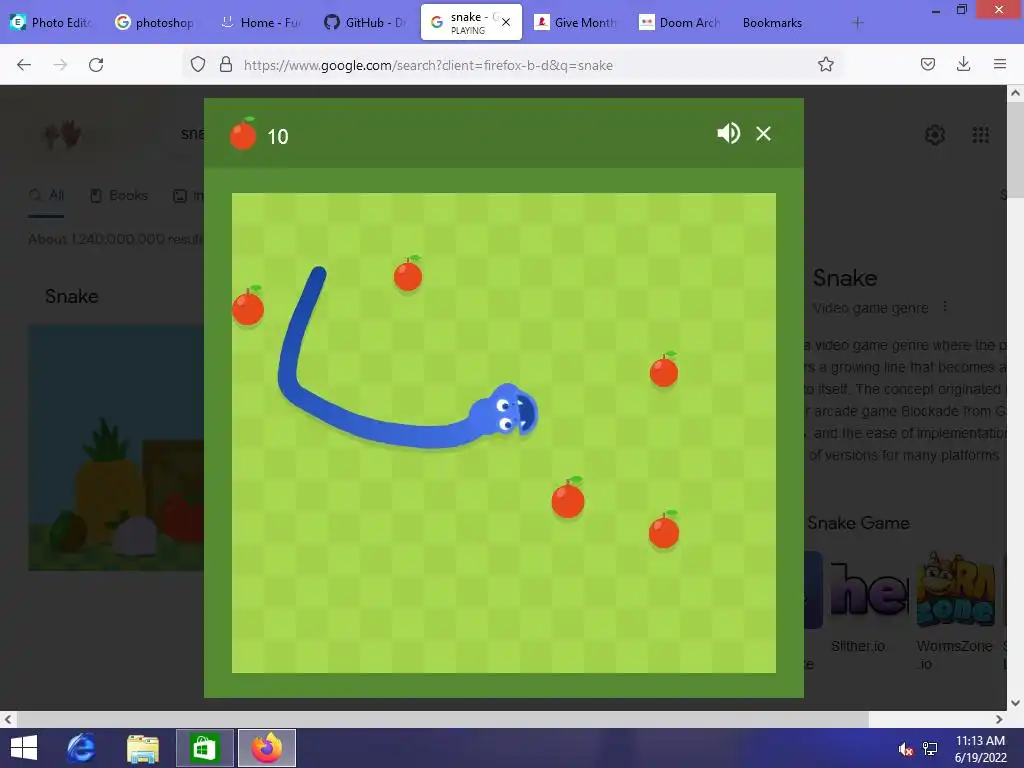Open the Downloads panel
The image size is (1024, 768).
(963, 65)
